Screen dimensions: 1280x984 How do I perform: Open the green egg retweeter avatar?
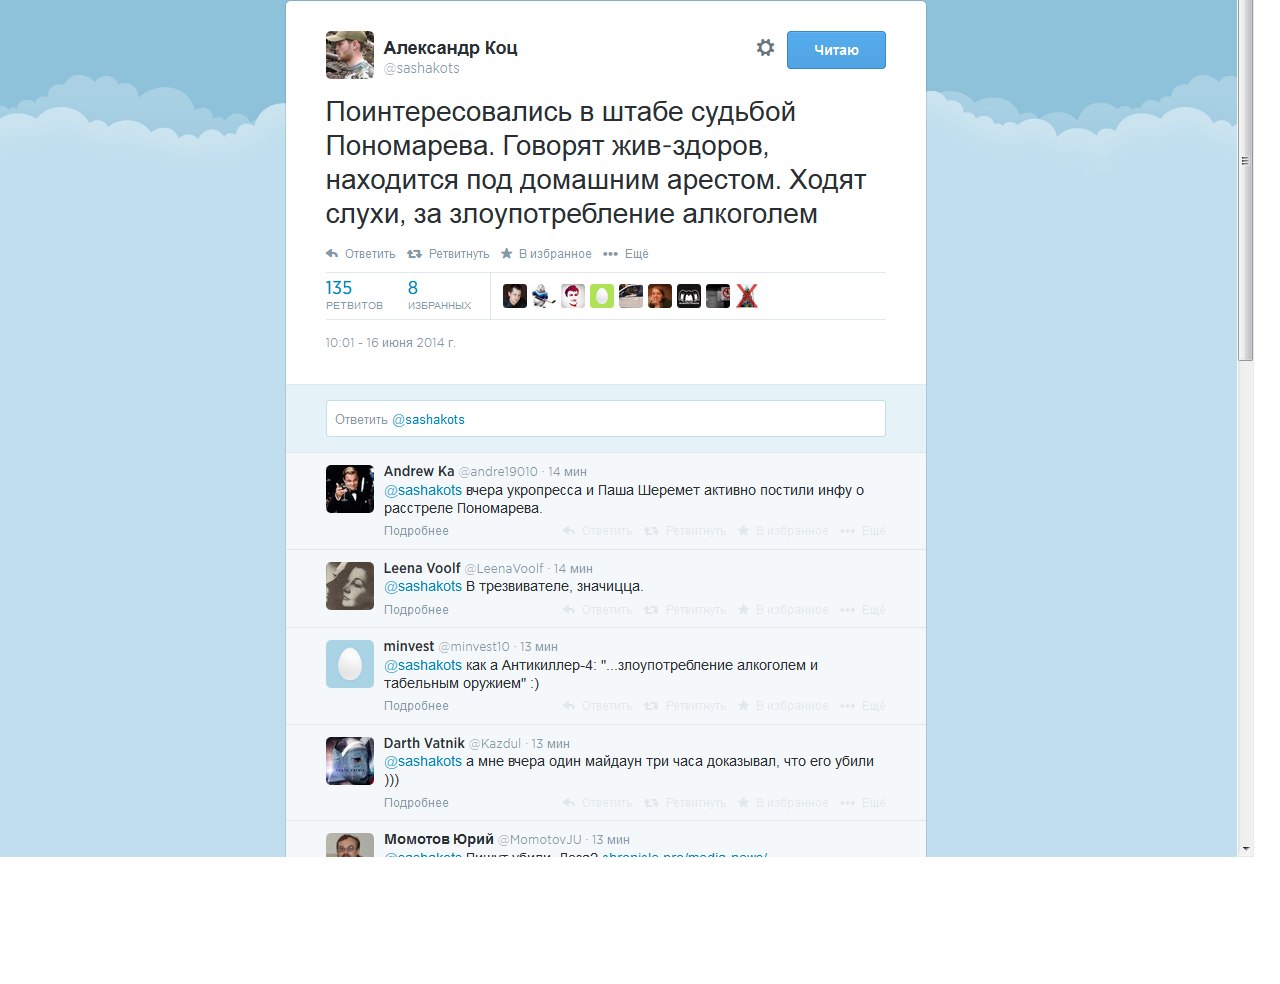(x=602, y=296)
